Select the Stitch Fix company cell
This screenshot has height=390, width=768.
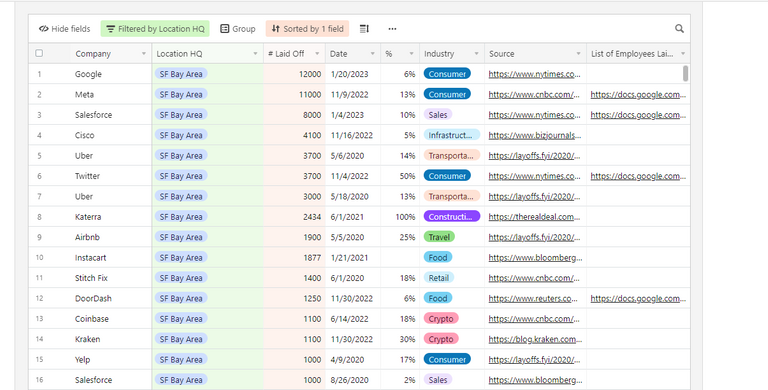tap(111, 278)
